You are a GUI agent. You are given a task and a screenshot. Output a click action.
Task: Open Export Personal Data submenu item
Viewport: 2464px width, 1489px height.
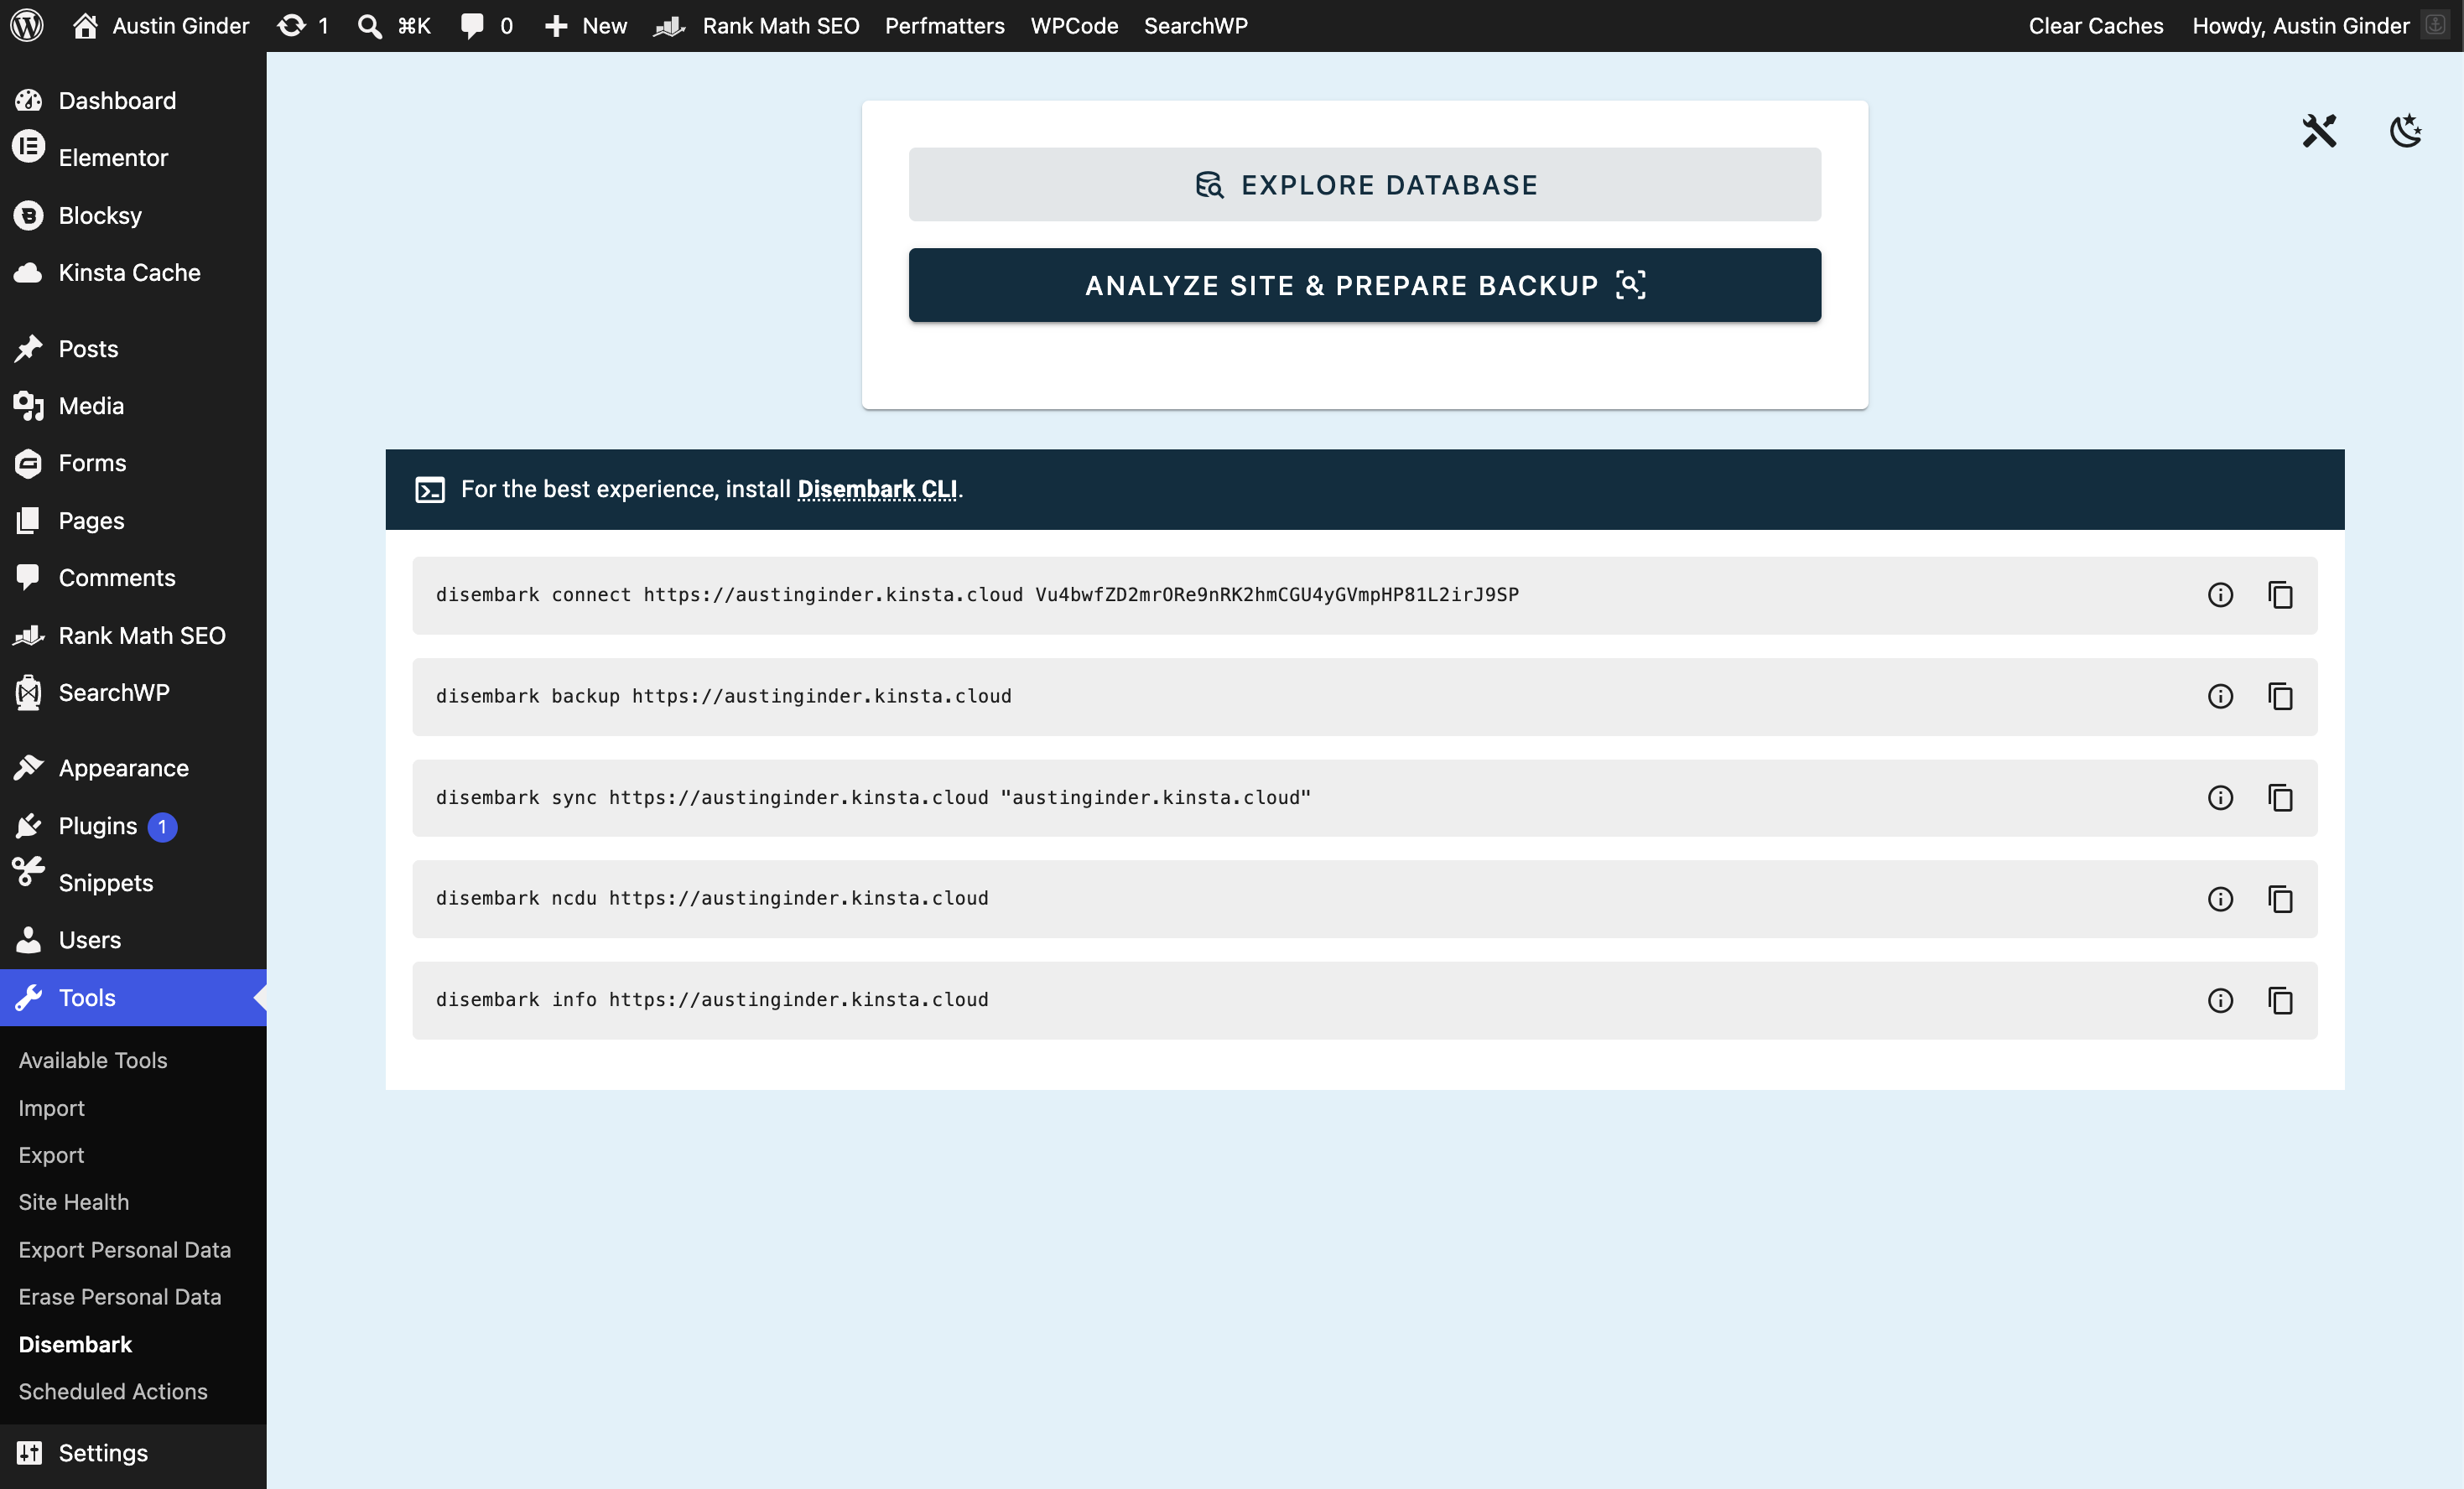pyautogui.click(x=125, y=1250)
